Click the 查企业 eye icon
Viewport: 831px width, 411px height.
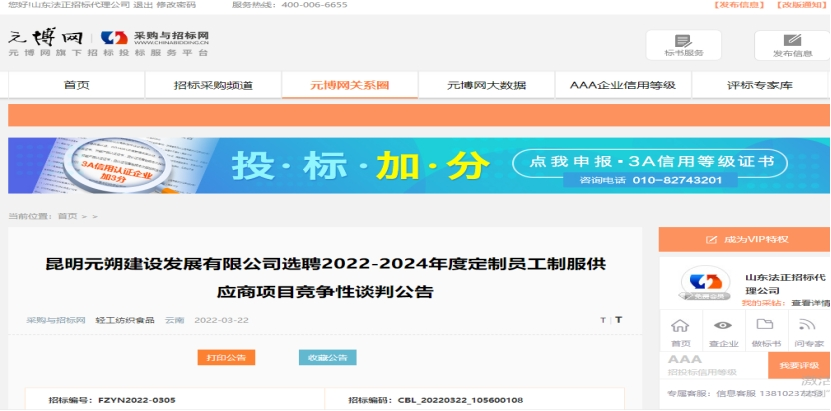pyautogui.click(x=723, y=326)
